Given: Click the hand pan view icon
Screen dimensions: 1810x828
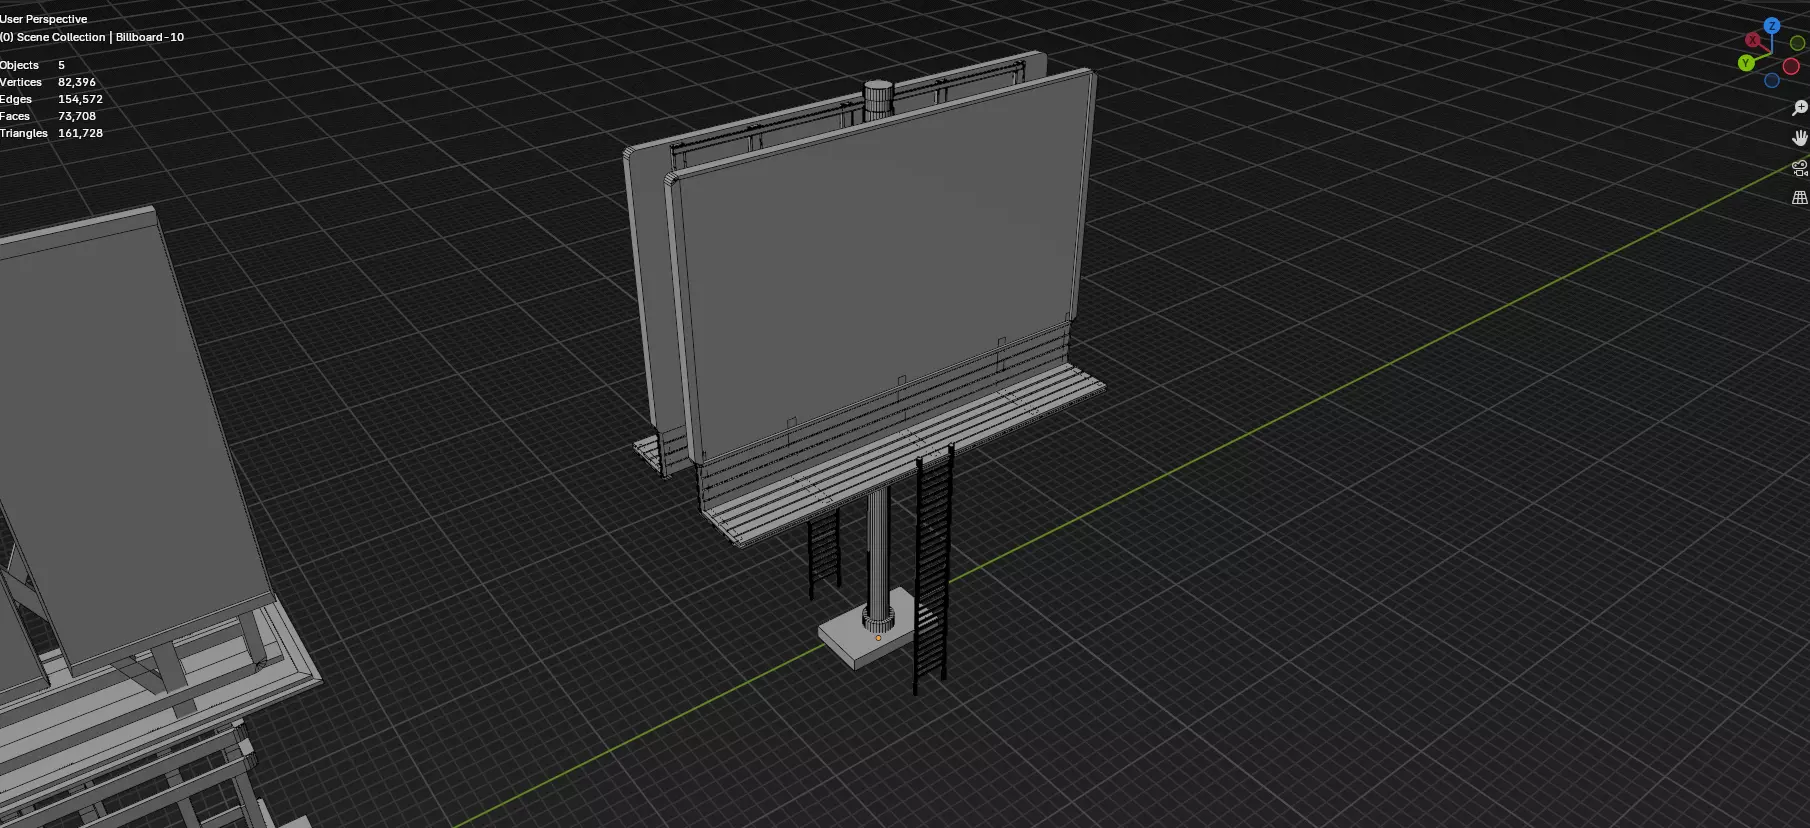Looking at the screenshot, I should 1800,138.
